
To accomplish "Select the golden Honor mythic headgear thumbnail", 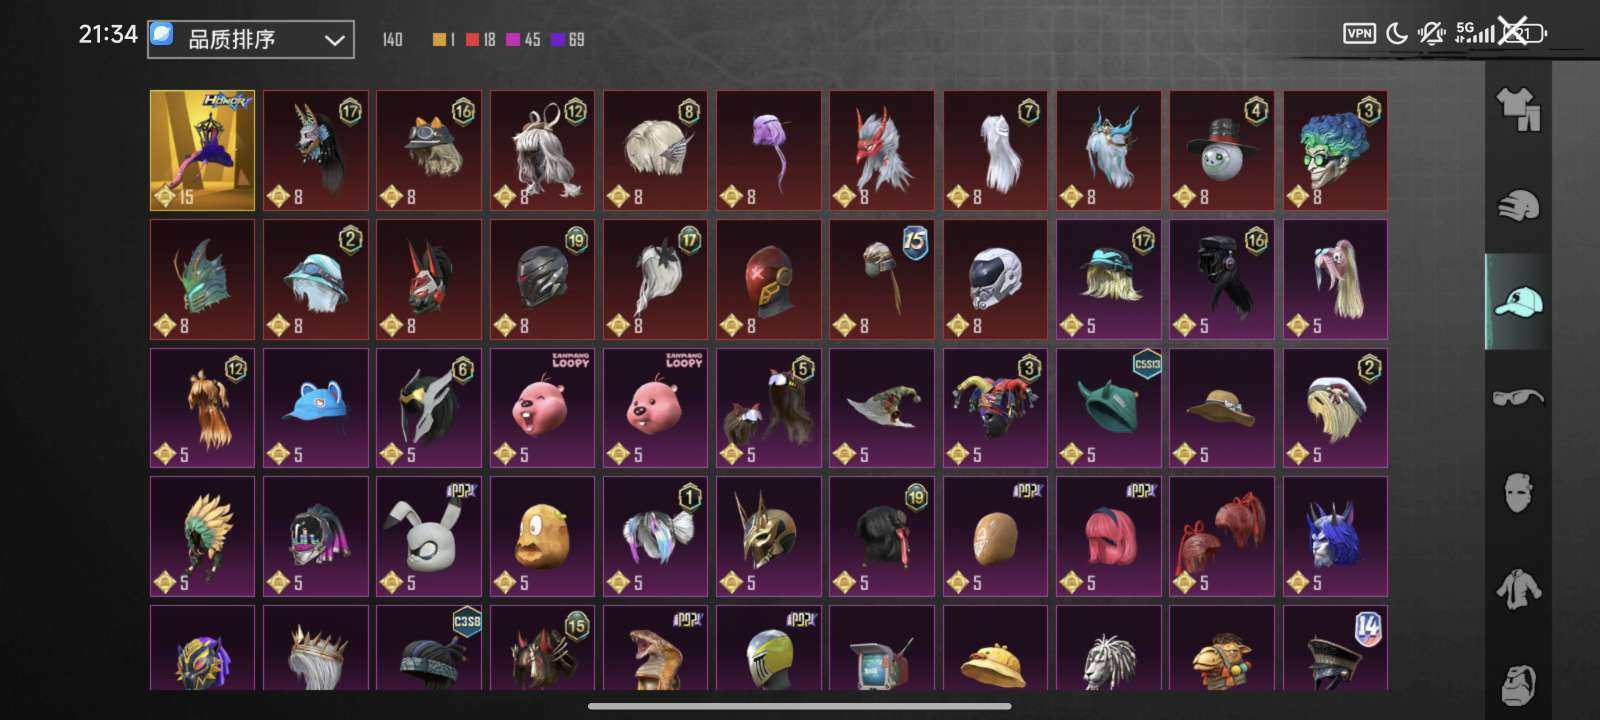I will coord(202,150).
